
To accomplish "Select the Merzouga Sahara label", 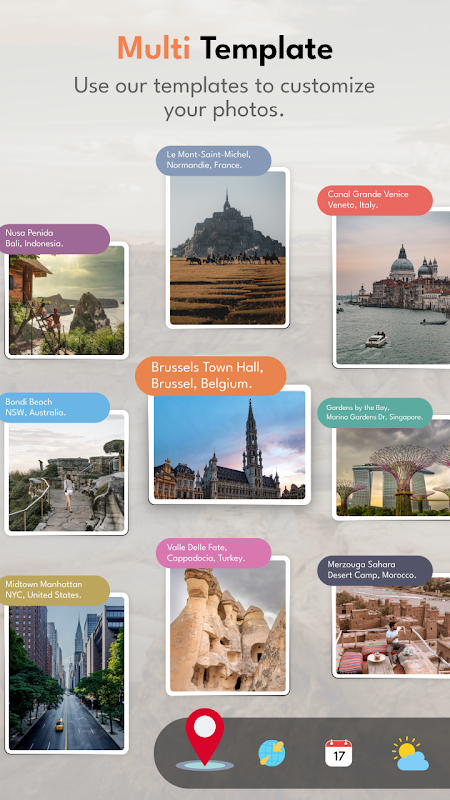I will click(x=375, y=570).
